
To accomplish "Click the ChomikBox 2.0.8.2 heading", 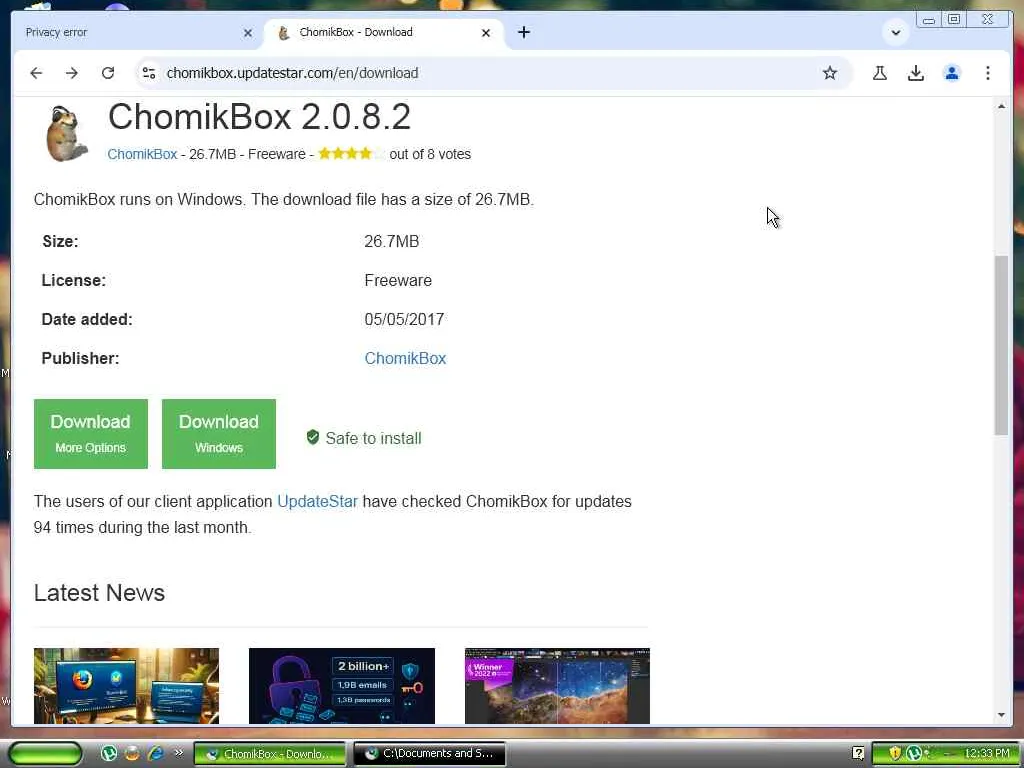I will pos(259,117).
